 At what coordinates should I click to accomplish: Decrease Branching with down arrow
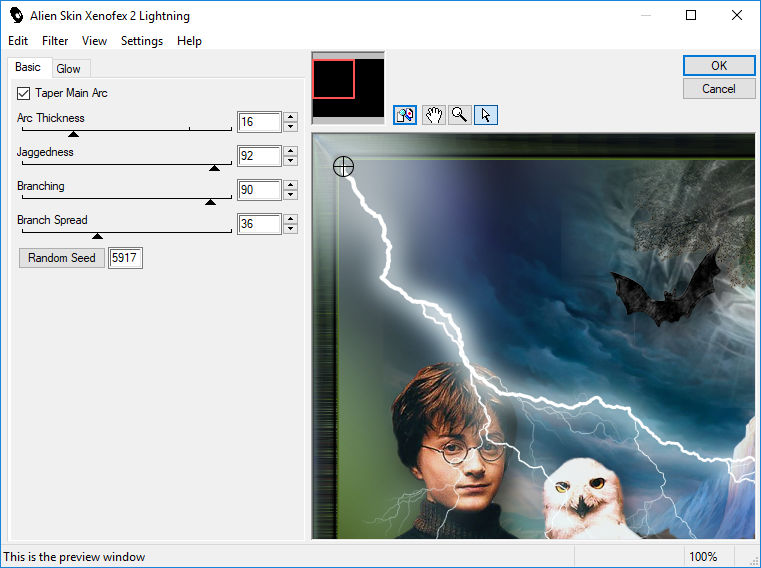pyautogui.click(x=290, y=195)
